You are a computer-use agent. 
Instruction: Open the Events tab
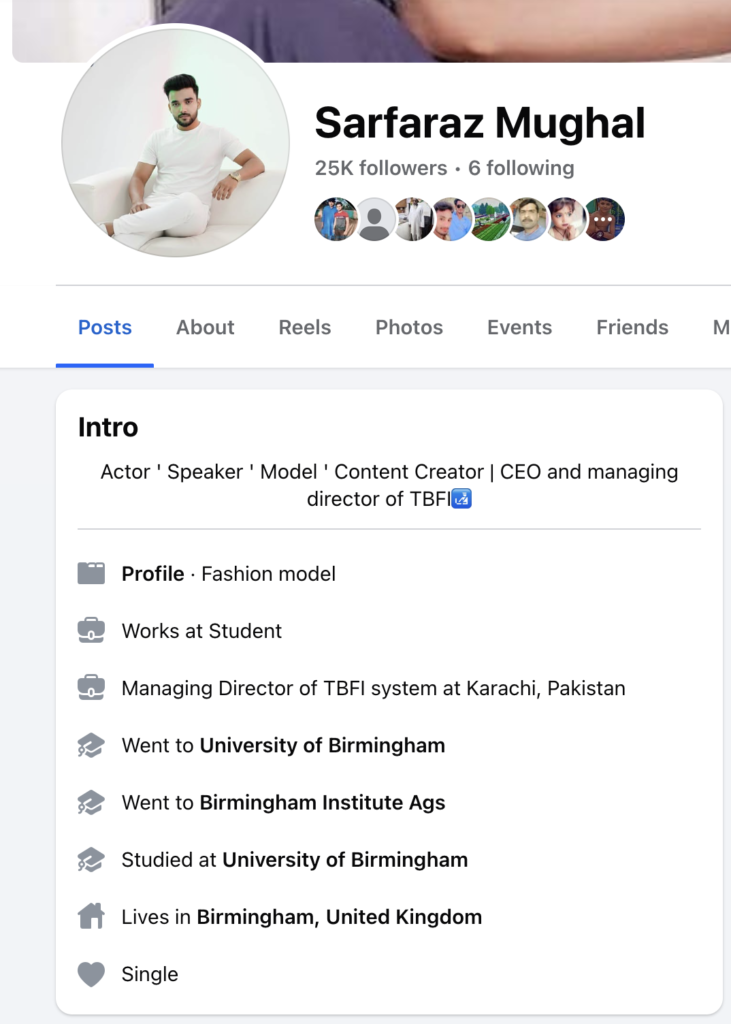(519, 327)
